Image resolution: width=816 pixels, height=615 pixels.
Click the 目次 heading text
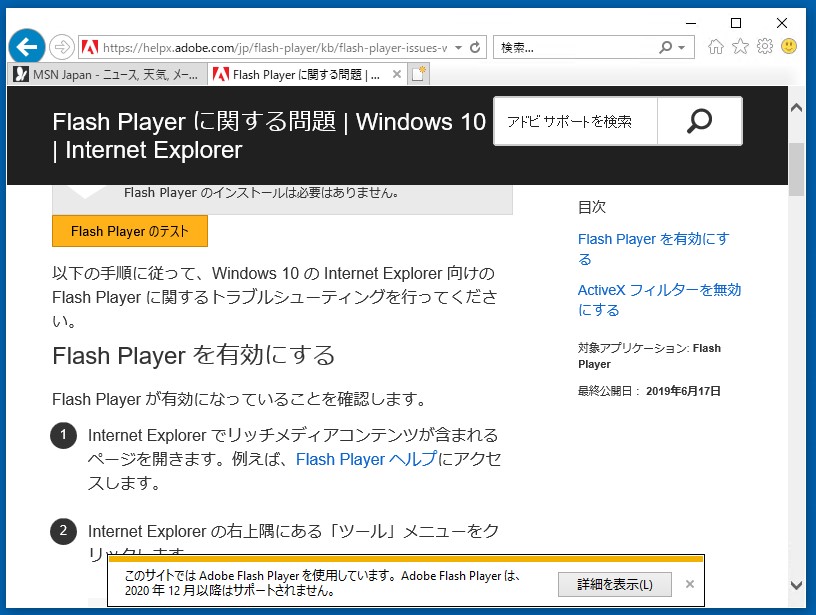point(592,207)
